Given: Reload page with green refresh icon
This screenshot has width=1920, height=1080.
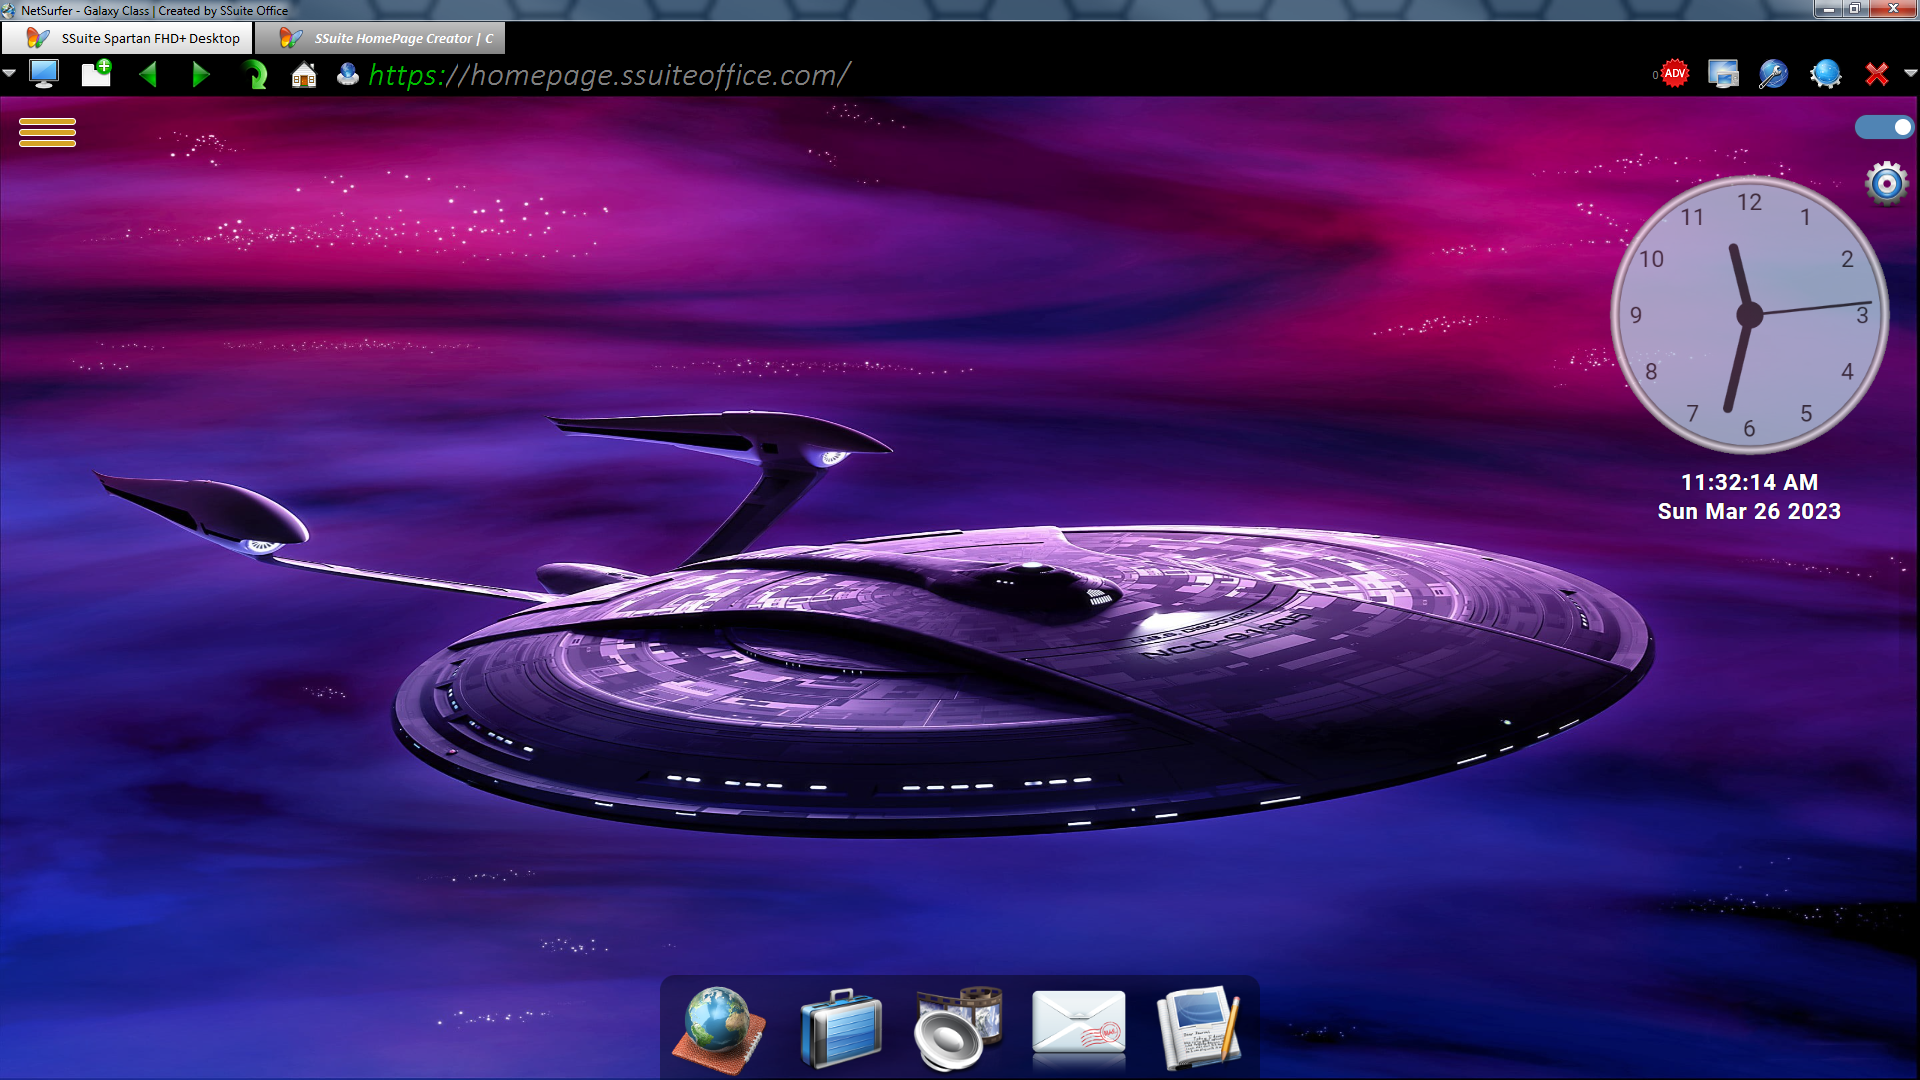Looking at the screenshot, I should click(254, 75).
